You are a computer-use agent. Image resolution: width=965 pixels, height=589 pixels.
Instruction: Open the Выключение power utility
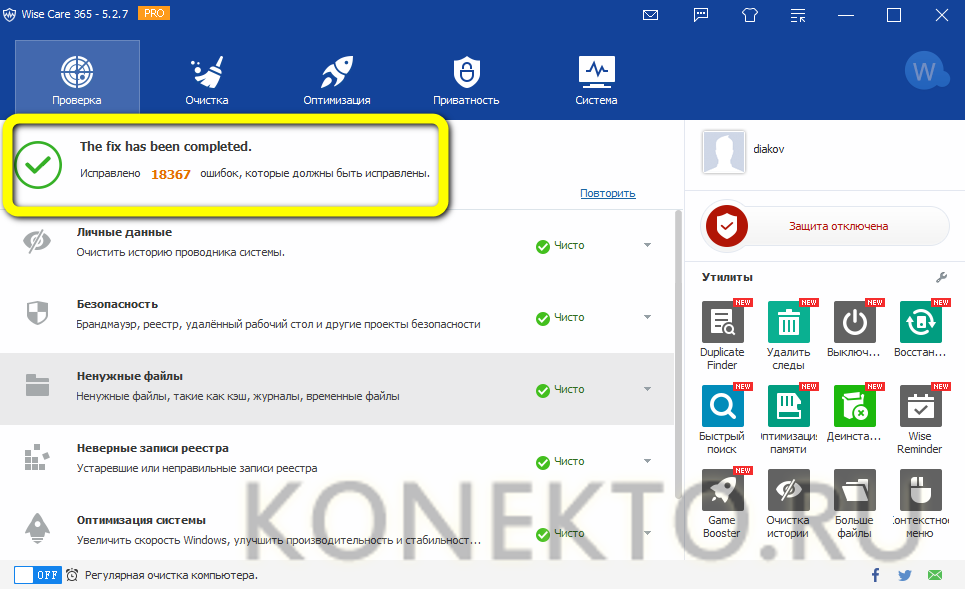pos(854,329)
